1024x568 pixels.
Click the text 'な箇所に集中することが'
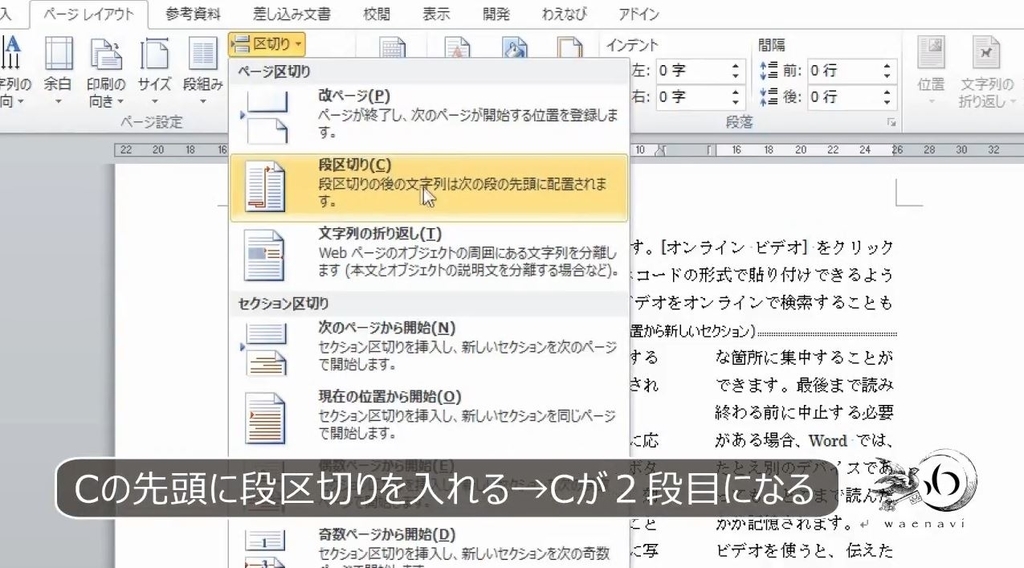[804, 357]
